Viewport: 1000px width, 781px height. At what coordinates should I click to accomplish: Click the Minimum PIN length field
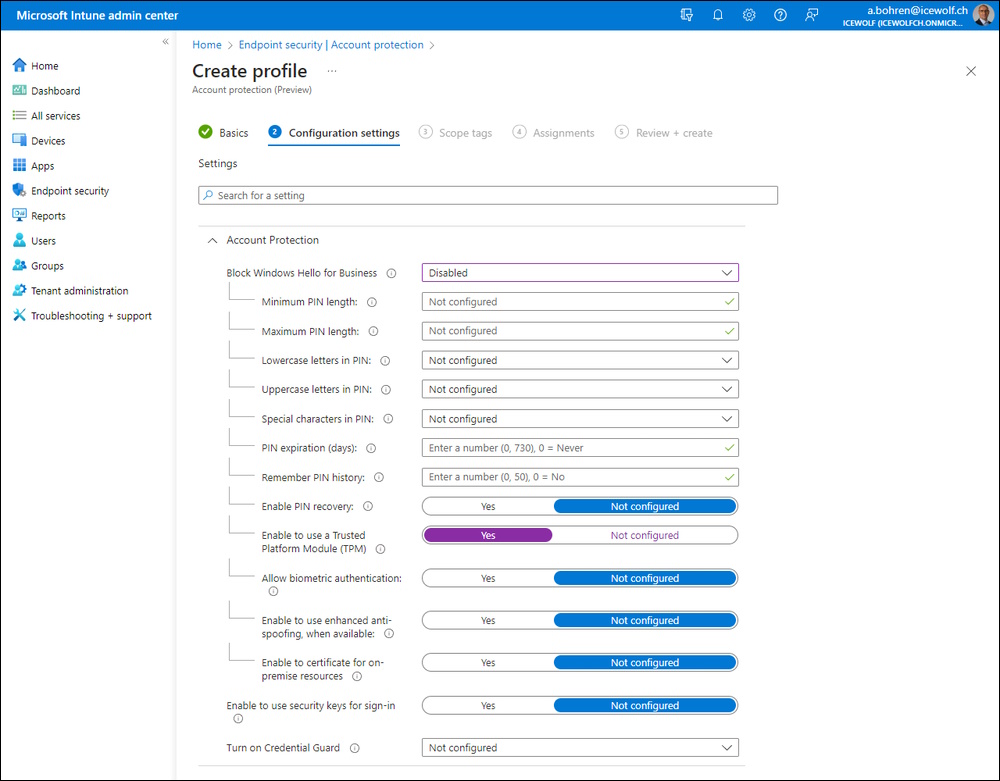(580, 302)
